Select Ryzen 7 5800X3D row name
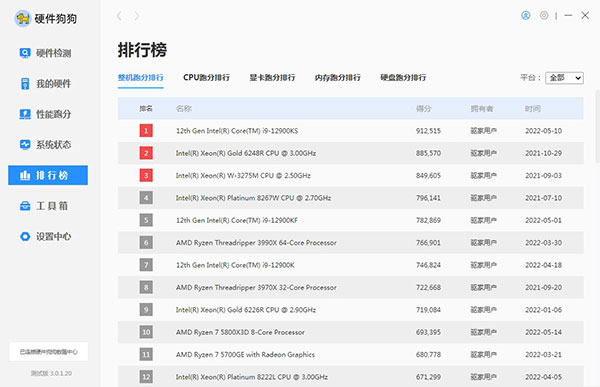Viewport: 600px width, 387px height. point(240,332)
